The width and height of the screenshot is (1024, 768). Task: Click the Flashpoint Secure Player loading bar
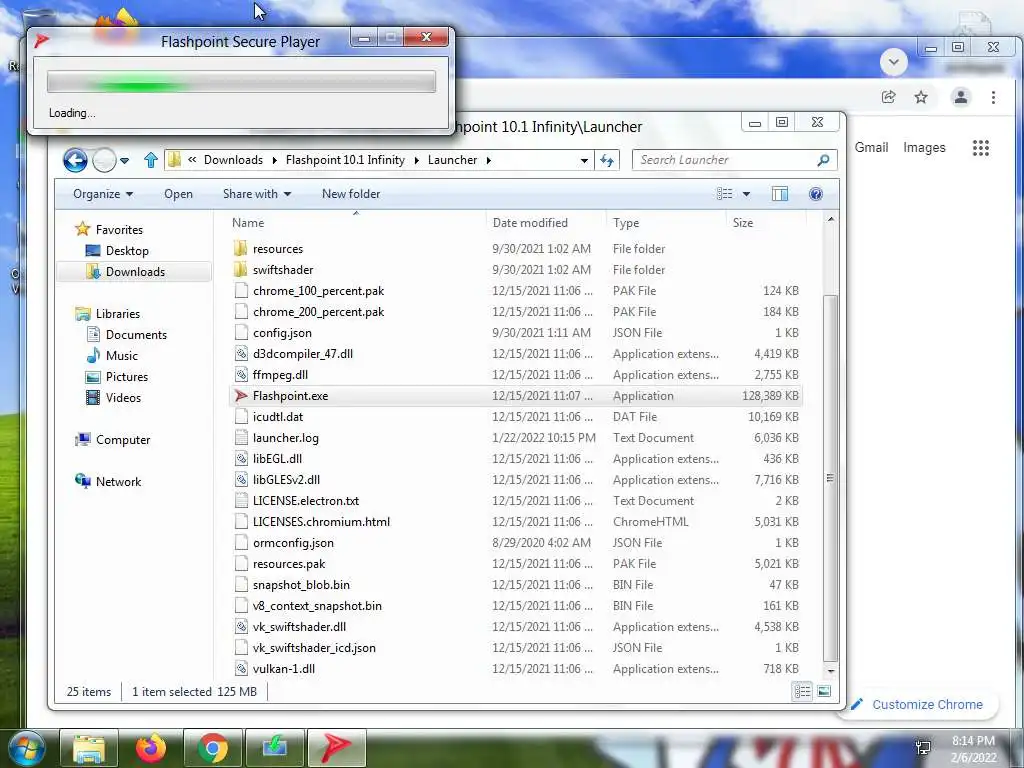point(241,82)
